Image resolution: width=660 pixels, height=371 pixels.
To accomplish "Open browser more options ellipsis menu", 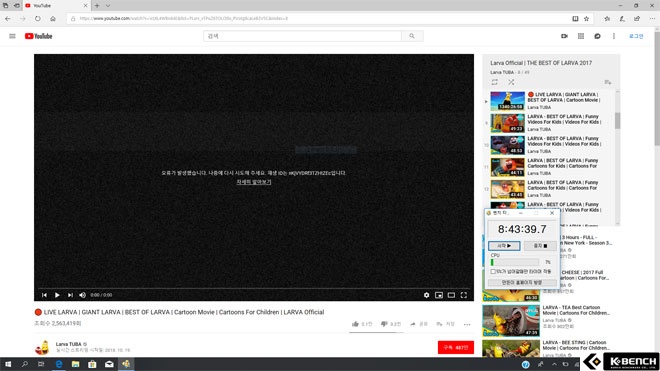I will [652, 19].
